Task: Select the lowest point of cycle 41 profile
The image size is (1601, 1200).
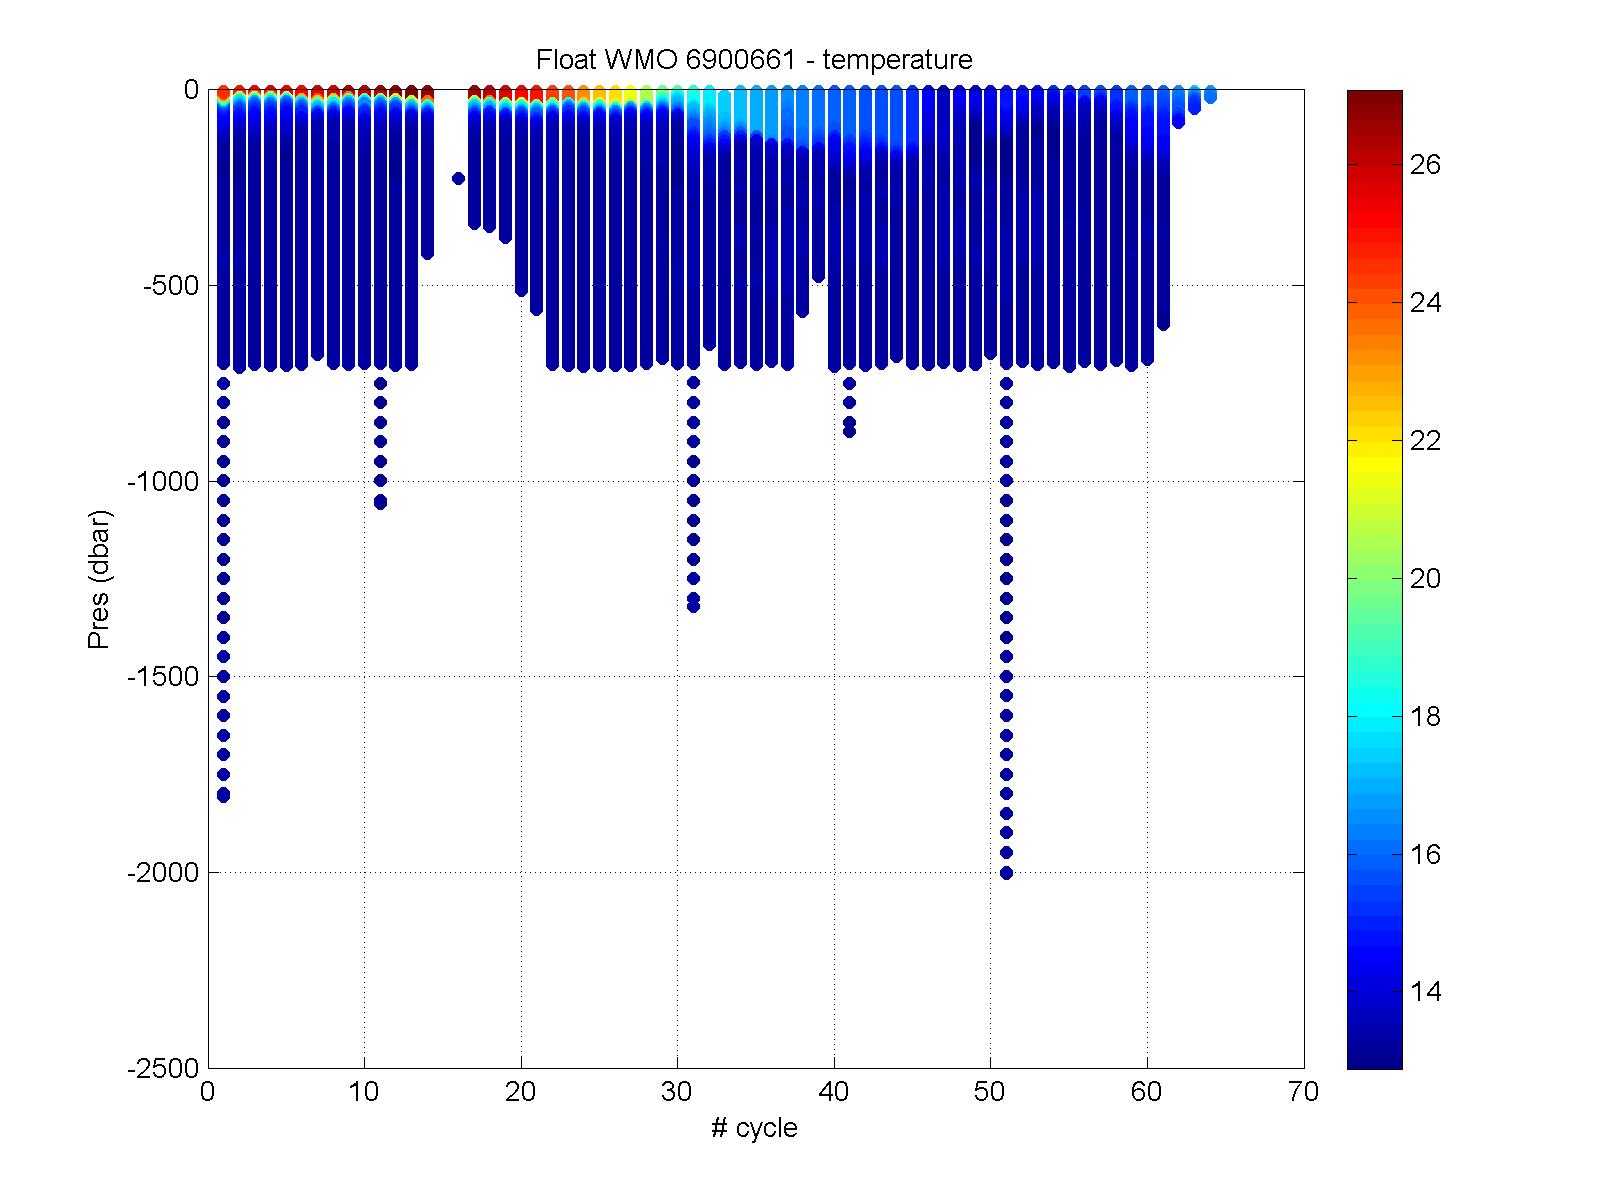Action: 849,432
